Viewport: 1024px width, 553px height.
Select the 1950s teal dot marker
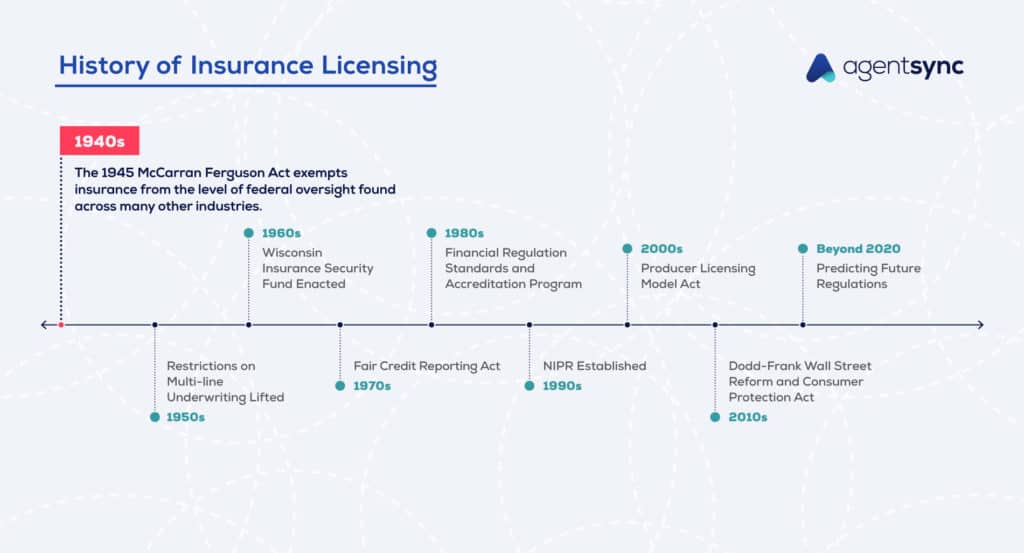pyautogui.click(x=155, y=417)
